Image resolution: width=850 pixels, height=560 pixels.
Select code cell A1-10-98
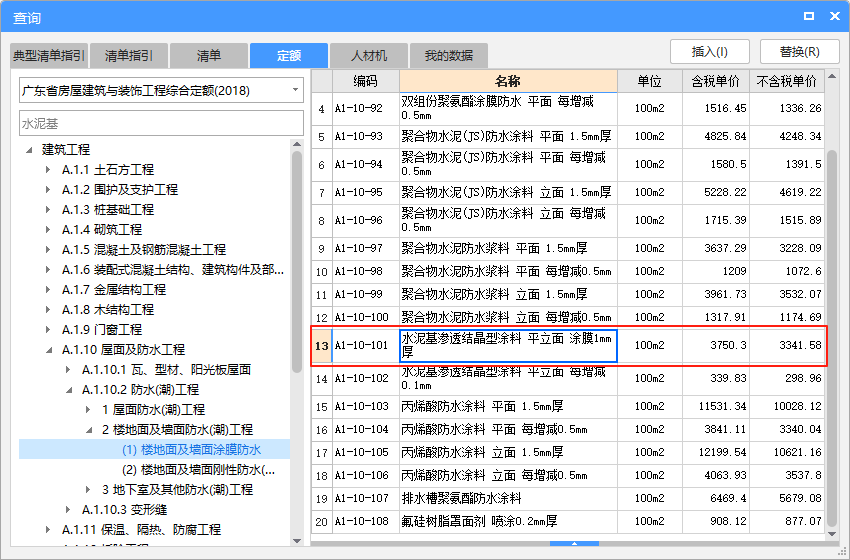point(365,271)
